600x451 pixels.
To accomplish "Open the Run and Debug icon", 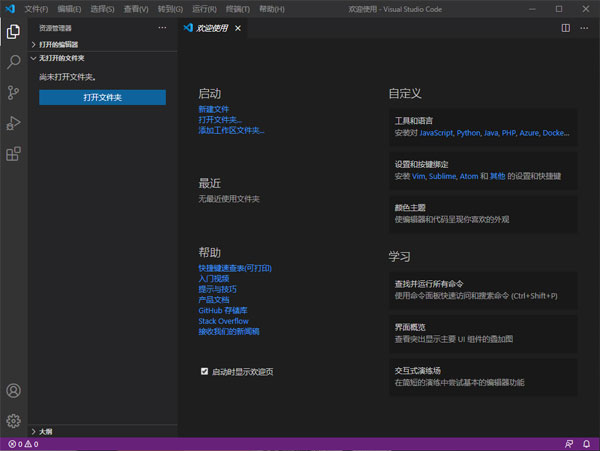I will pos(13,123).
